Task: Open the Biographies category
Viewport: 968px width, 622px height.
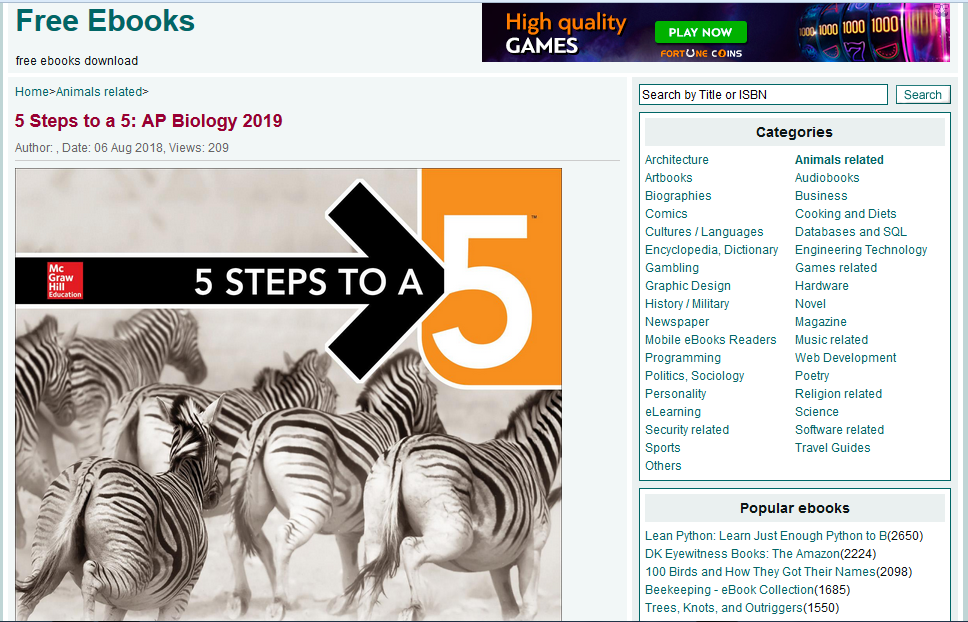Action: (x=678, y=196)
